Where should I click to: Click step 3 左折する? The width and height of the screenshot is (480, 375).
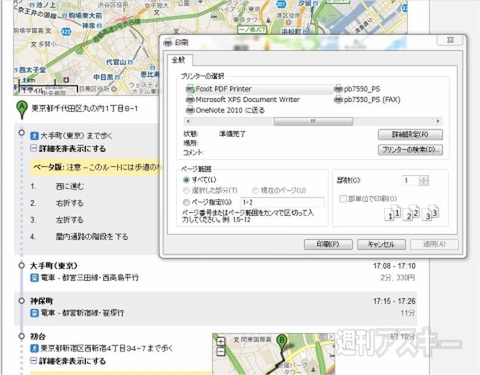70,220
